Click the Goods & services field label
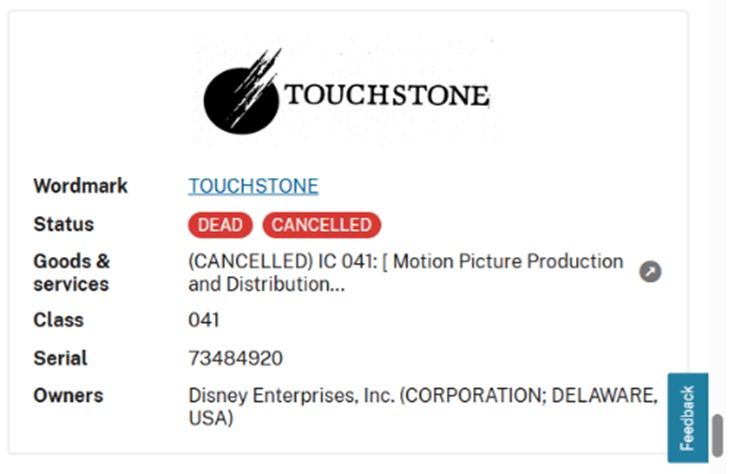Viewport: 748px width, 474px height. 72,273
